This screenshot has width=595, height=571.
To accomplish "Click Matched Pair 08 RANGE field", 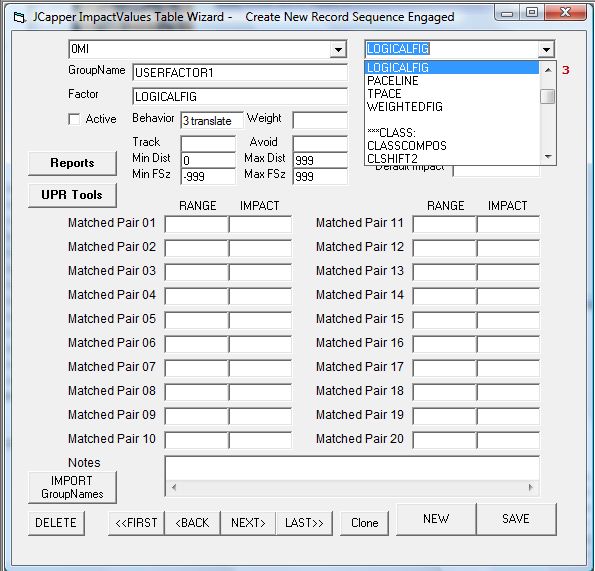I will [197, 392].
